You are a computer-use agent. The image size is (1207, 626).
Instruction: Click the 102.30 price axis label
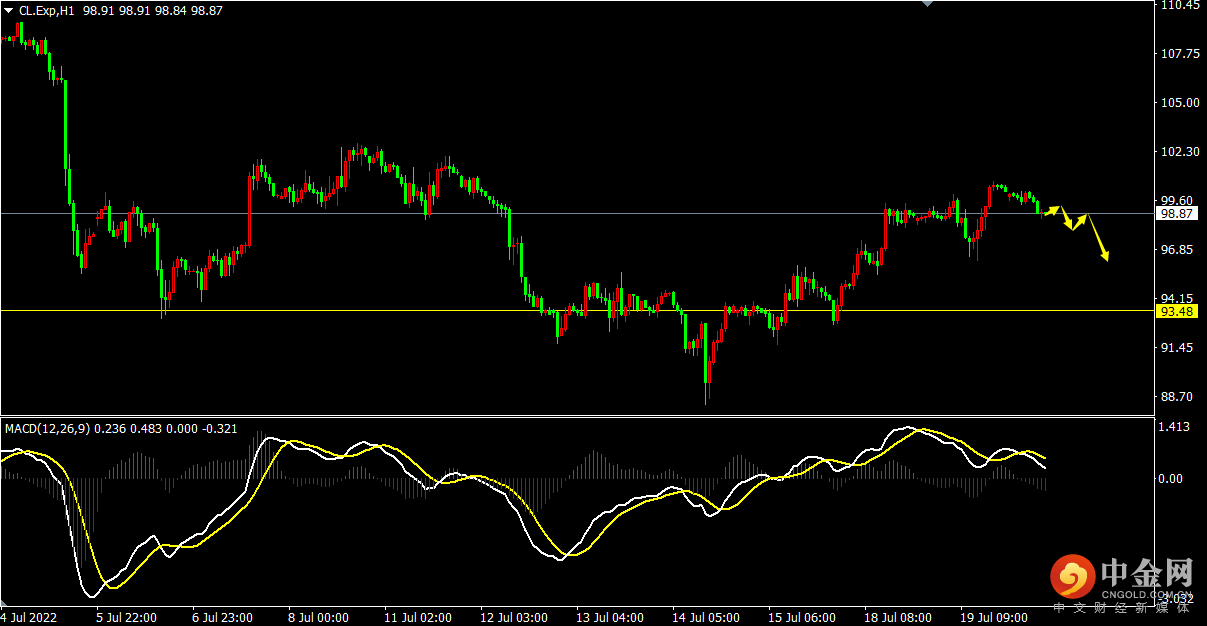[x=1180, y=152]
